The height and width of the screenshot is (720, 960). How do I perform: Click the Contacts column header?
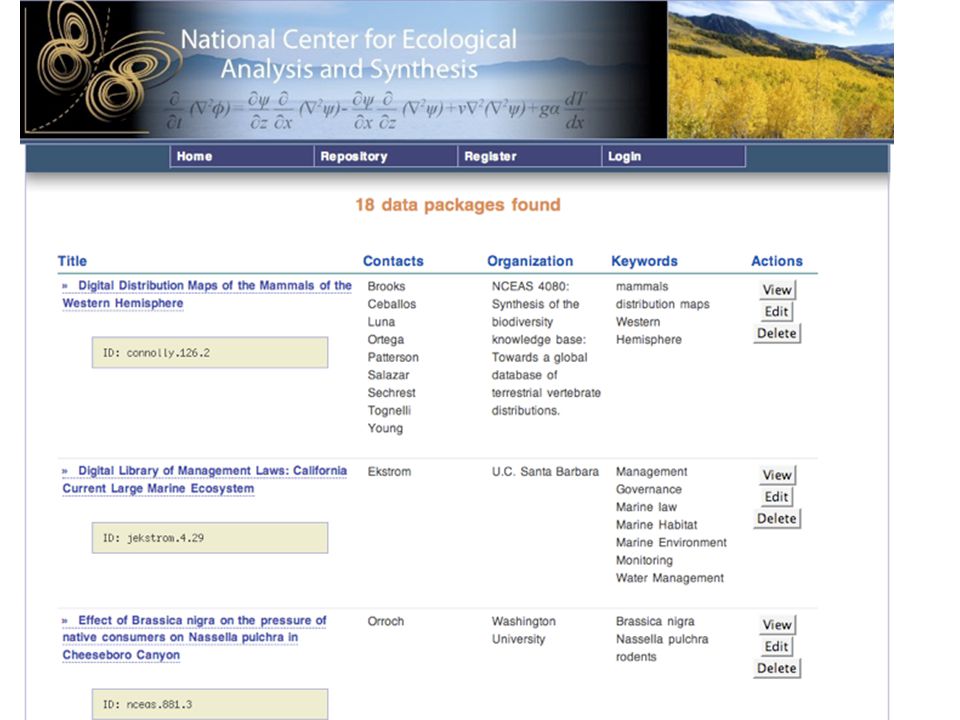click(393, 261)
